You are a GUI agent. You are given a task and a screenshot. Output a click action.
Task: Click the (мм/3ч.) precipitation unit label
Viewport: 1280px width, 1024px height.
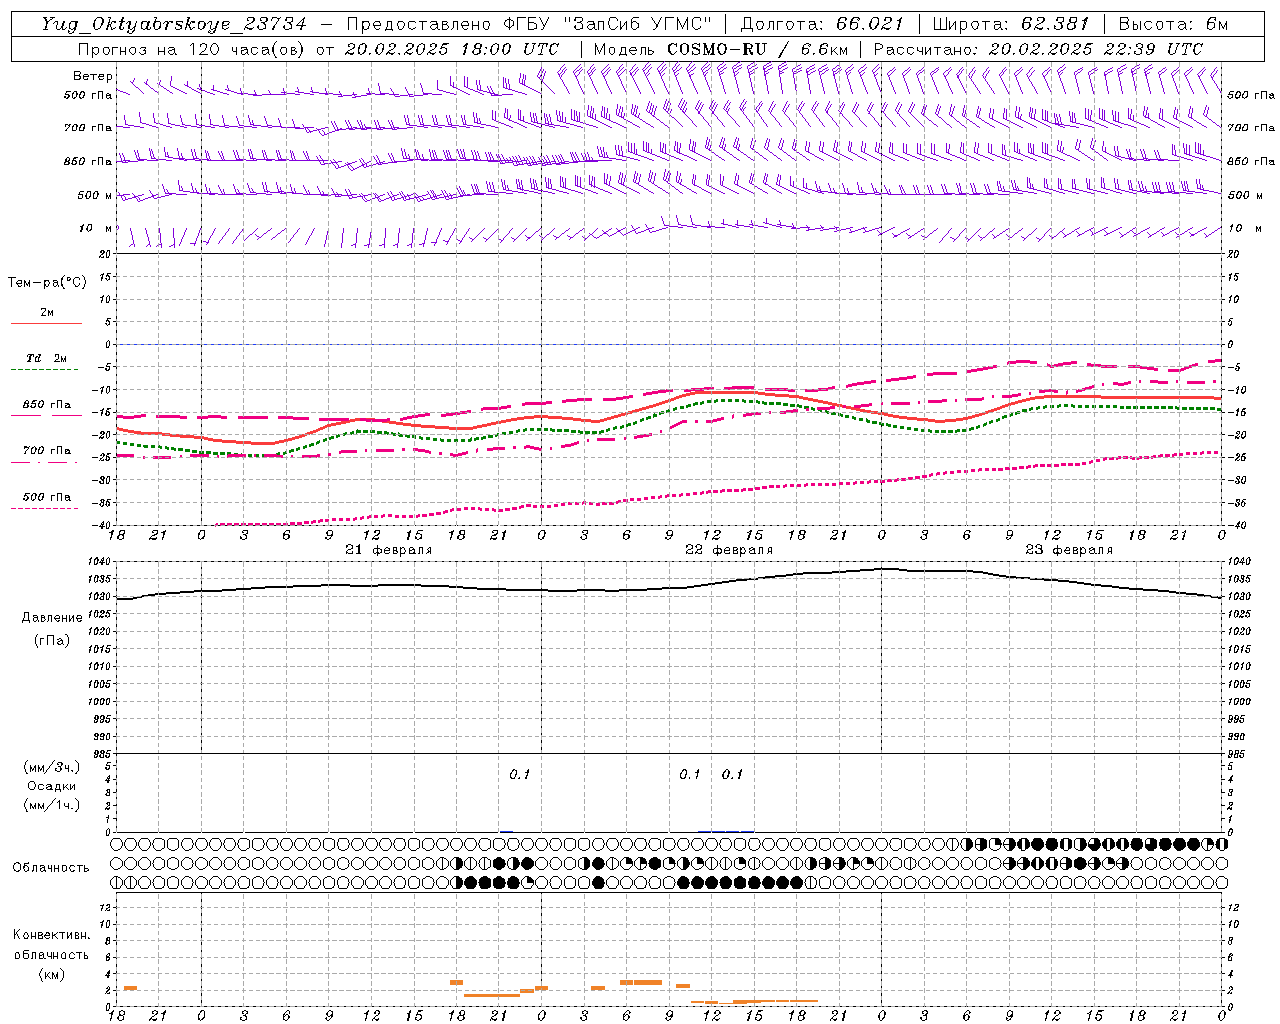pos(52,767)
